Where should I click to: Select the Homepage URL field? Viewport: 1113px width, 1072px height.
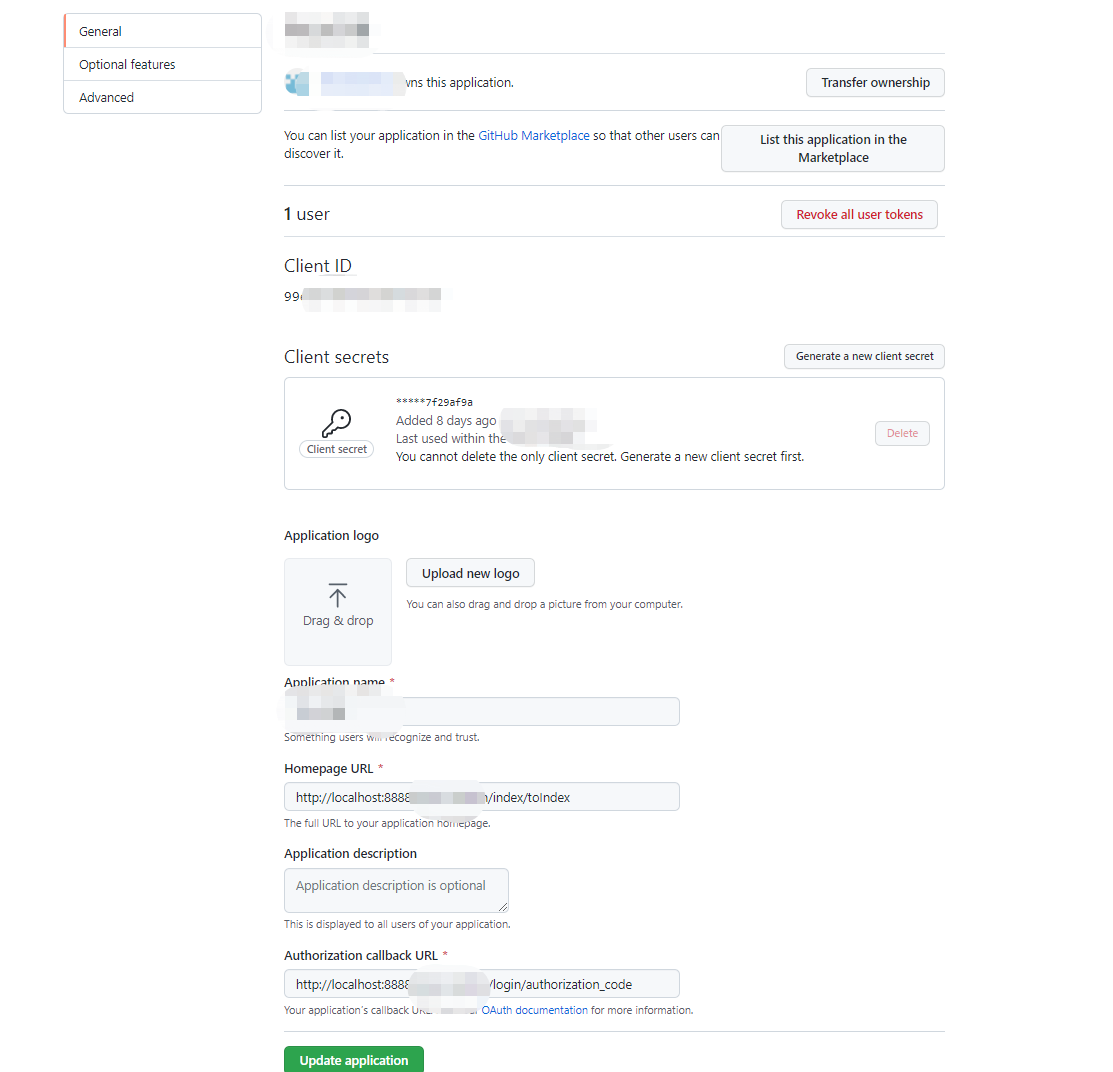tap(481, 796)
